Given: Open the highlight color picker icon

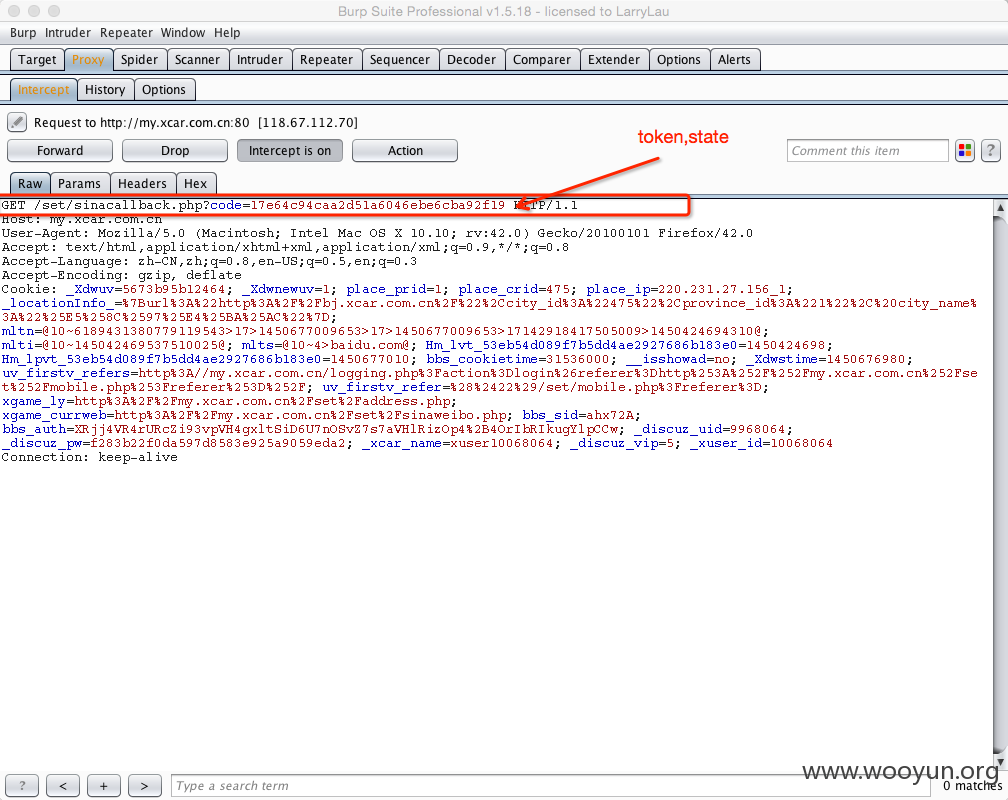Looking at the screenshot, I should (964, 150).
